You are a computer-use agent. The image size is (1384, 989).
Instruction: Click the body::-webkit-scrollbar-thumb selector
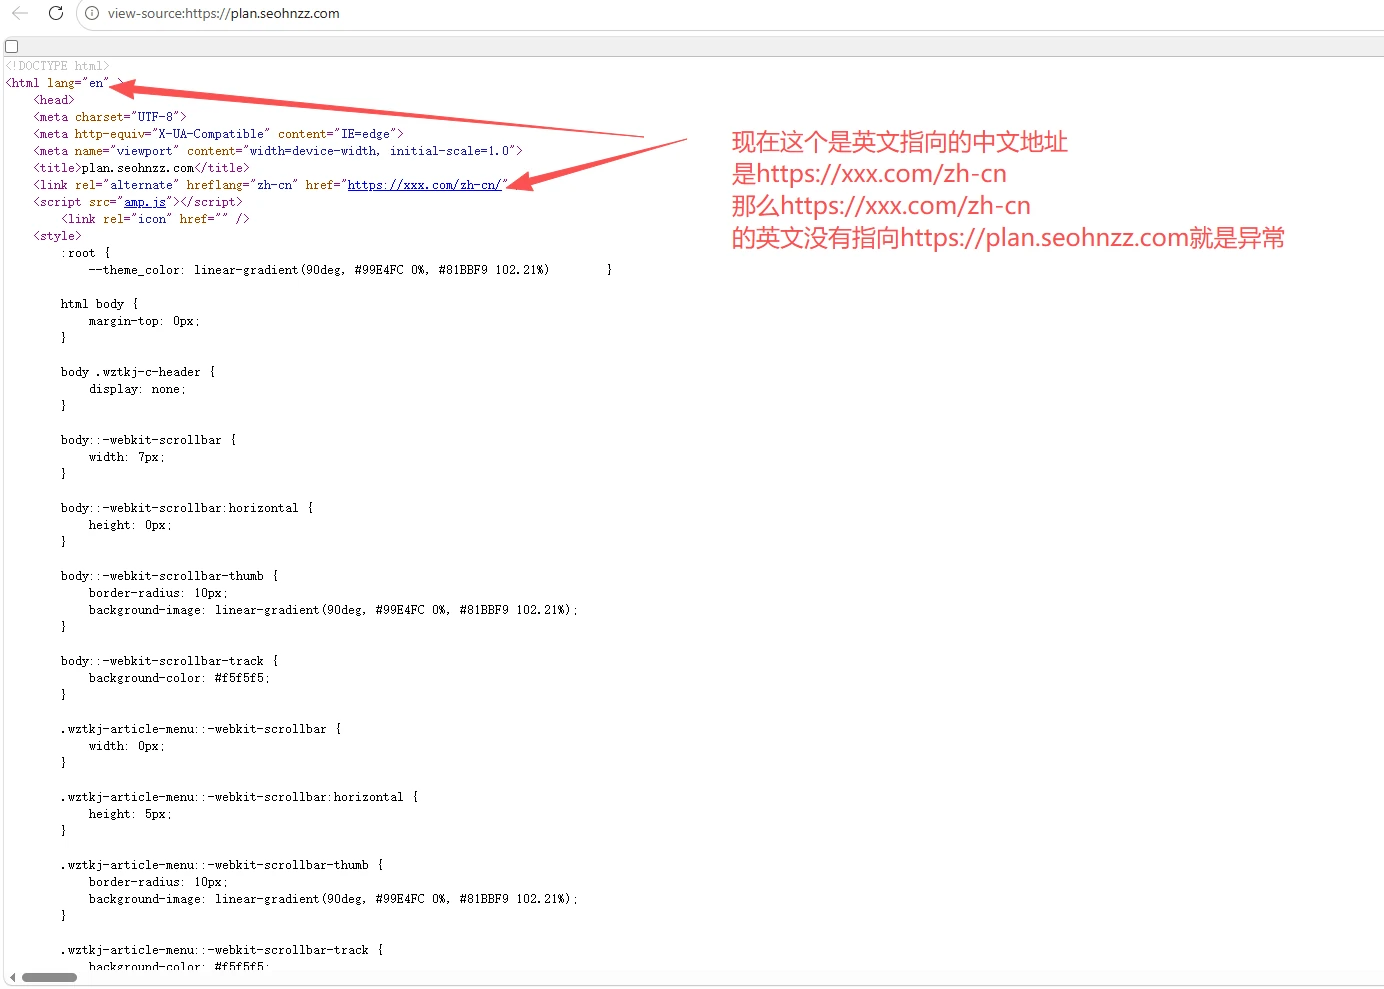pyautogui.click(x=170, y=576)
